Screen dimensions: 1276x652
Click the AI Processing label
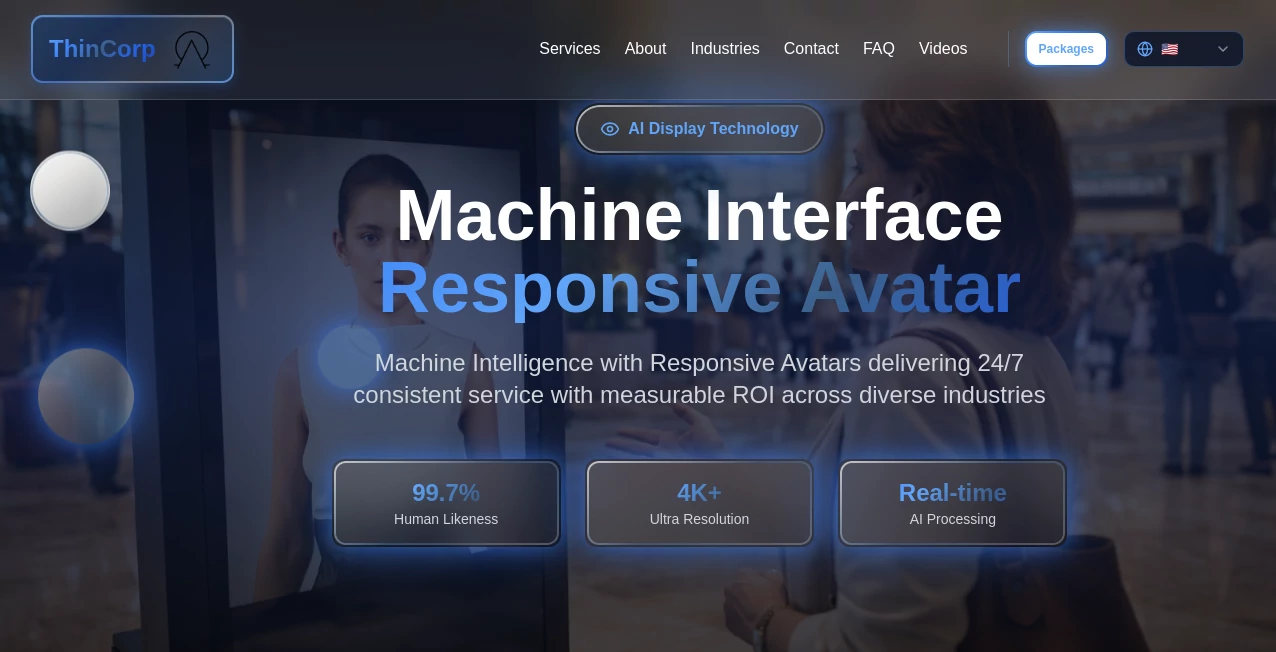click(x=952, y=519)
